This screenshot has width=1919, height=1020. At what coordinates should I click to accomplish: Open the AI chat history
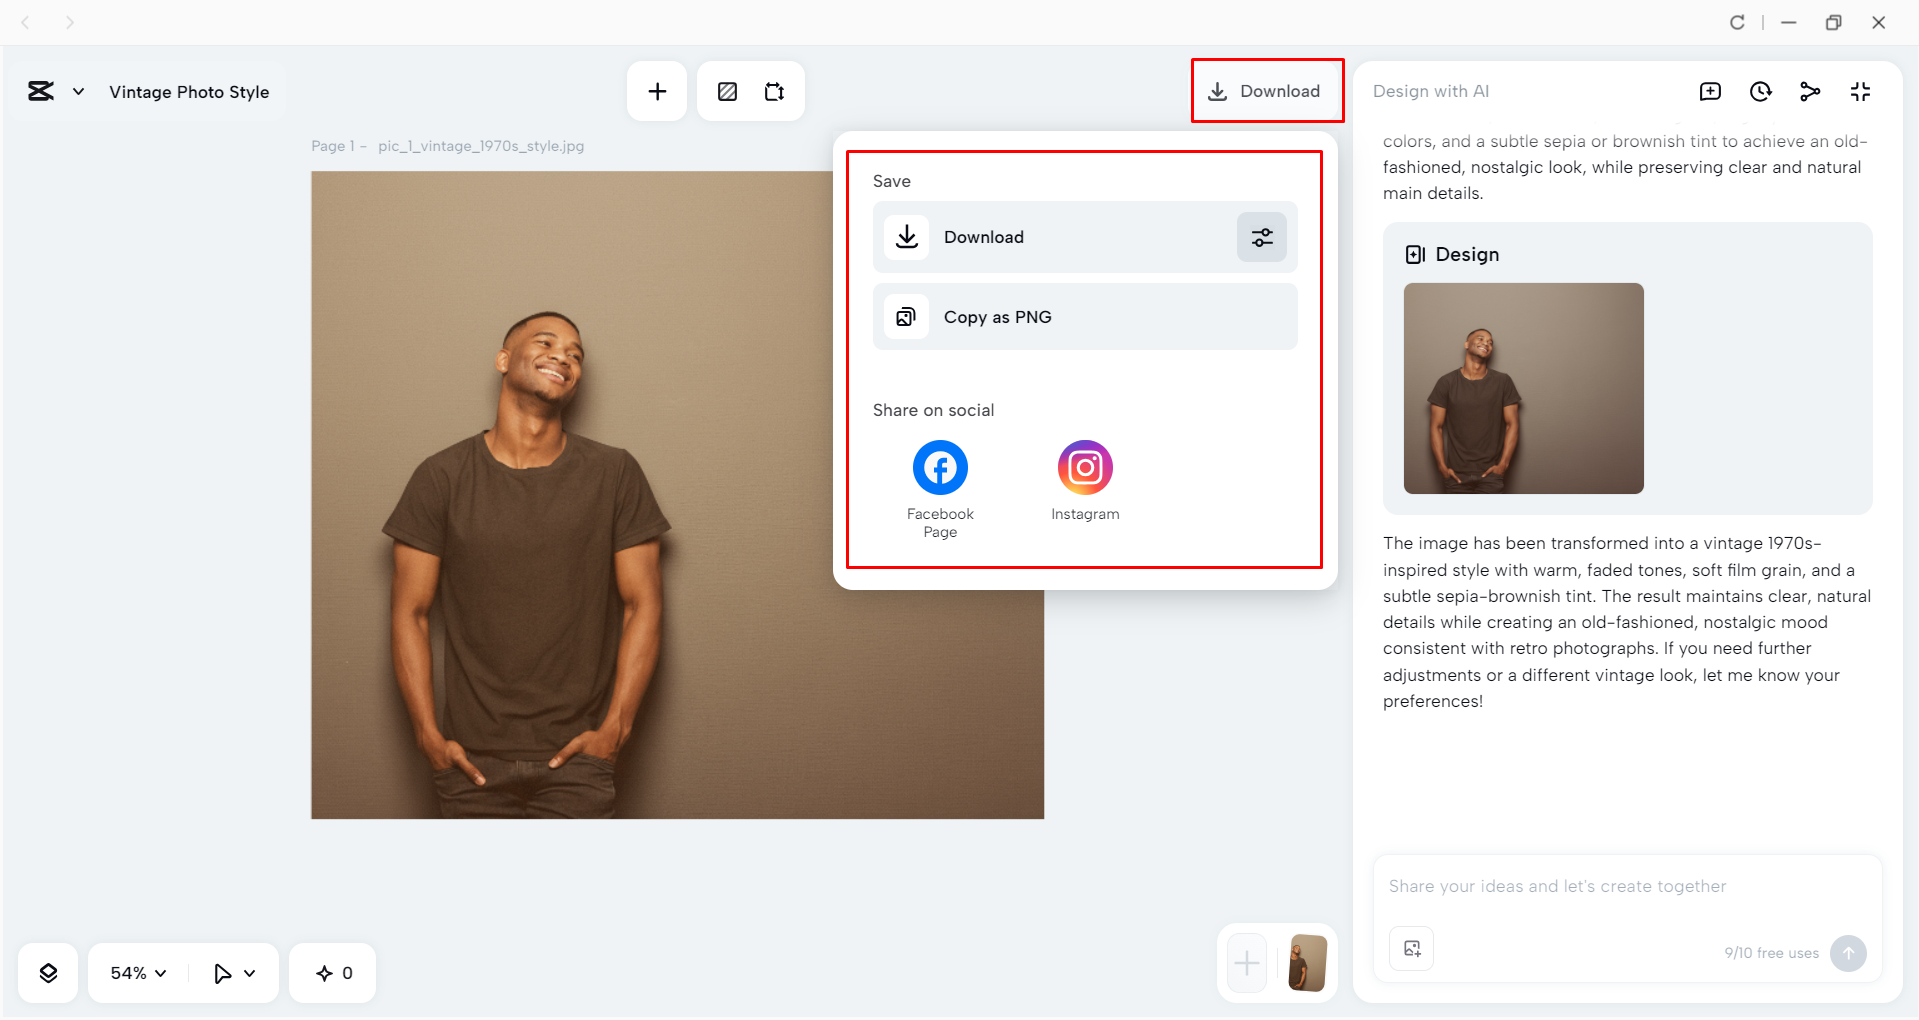click(1761, 92)
